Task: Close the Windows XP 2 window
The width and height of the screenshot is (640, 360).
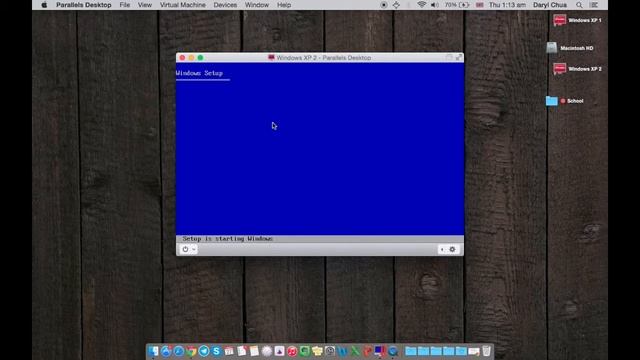Action: tap(182, 58)
